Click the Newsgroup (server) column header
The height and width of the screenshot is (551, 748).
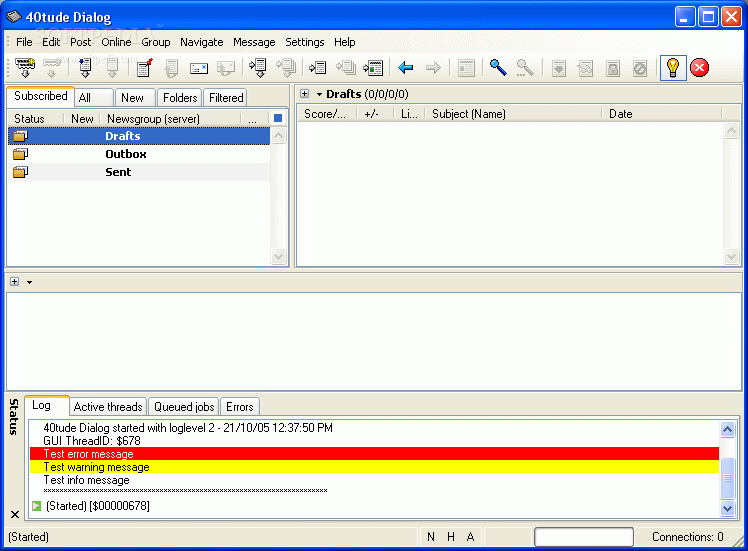tap(171, 119)
